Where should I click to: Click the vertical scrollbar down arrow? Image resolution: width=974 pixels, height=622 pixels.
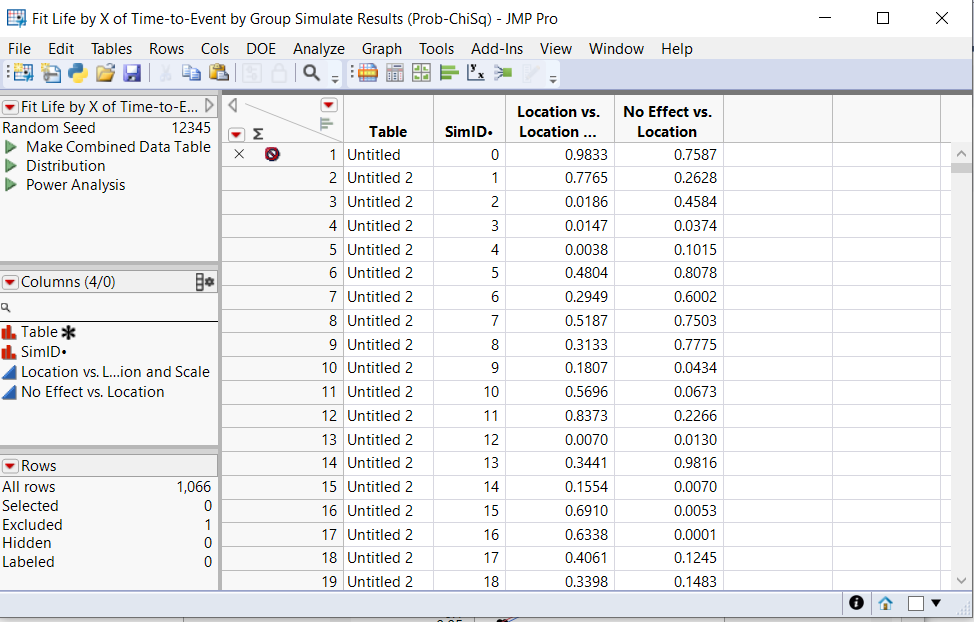961,580
